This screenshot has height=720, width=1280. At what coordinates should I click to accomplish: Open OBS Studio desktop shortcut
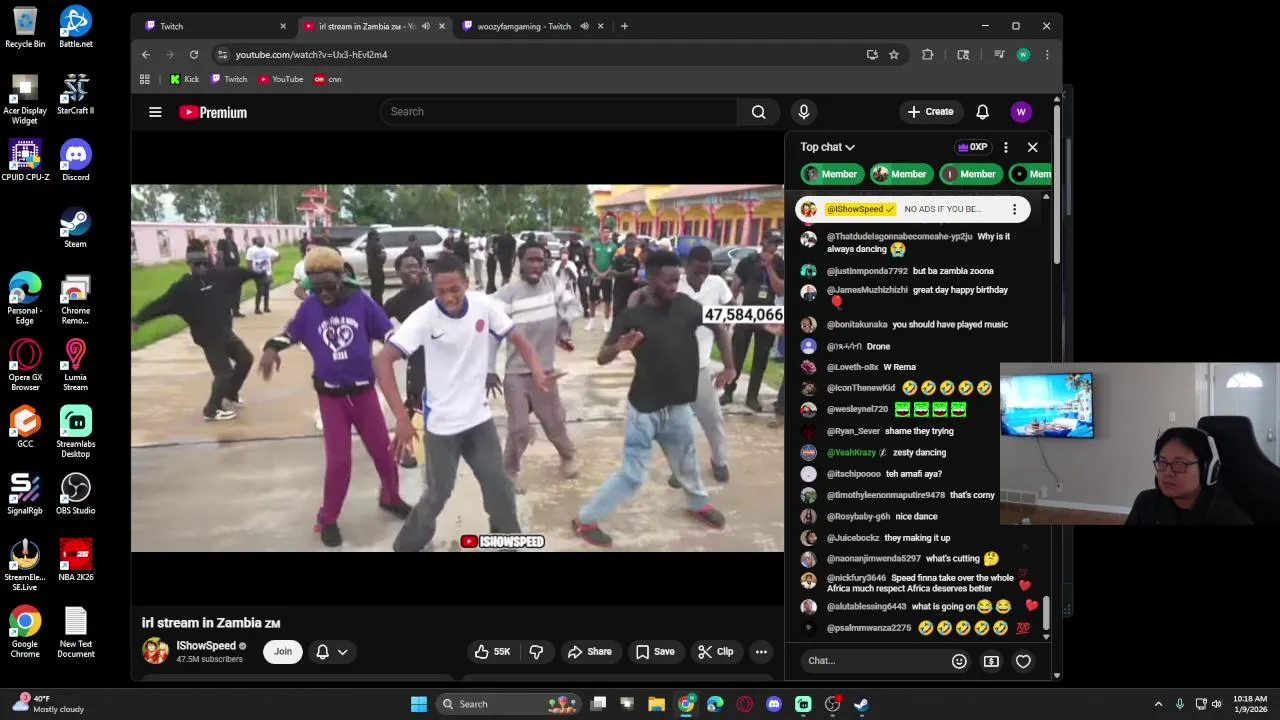pos(76,493)
